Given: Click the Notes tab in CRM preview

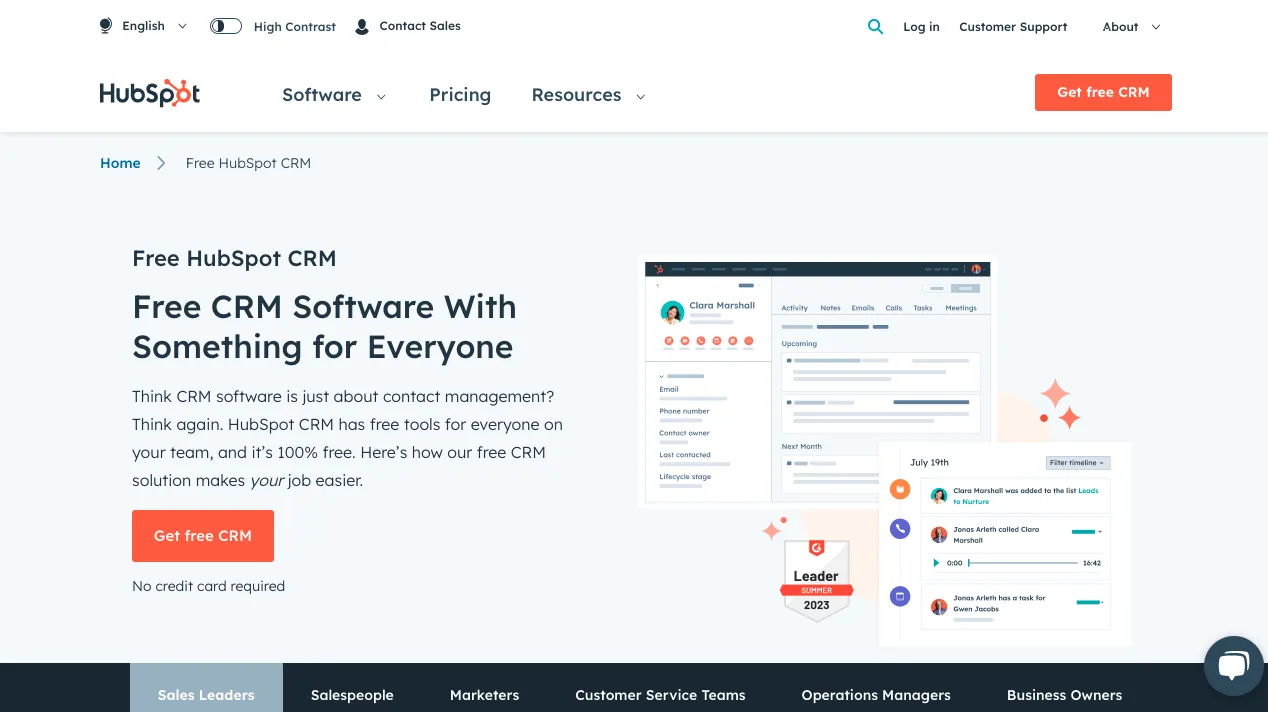Looking at the screenshot, I should point(831,308).
